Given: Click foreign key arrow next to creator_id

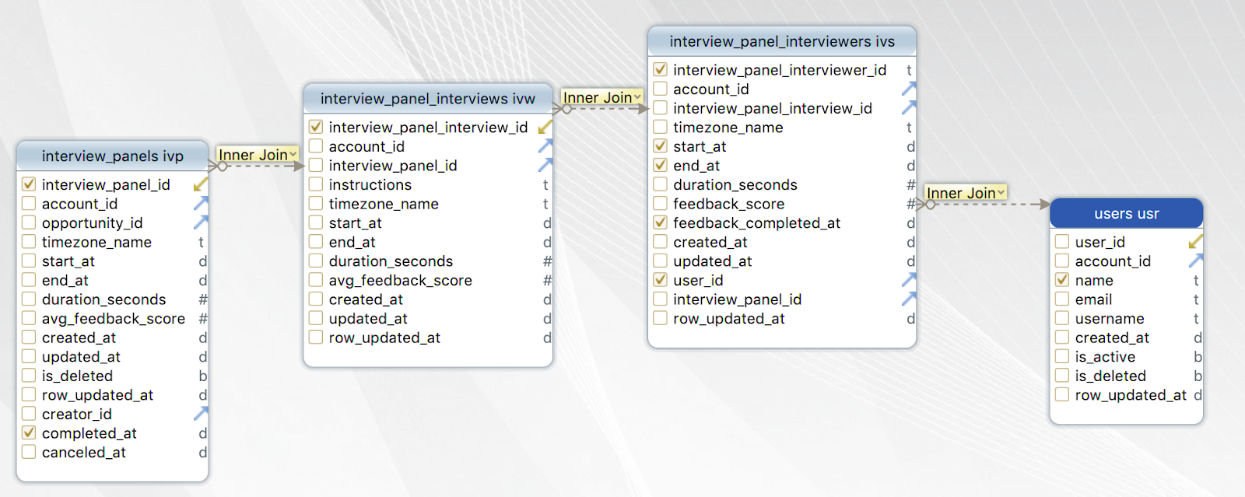Looking at the screenshot, I should coord(201,413).
